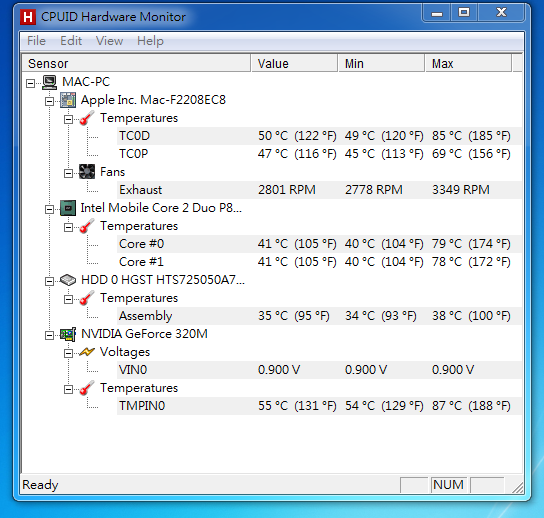This screenshot has height=518, width=544.
Task: Click the Sensor column header
Action: point(136,63)
